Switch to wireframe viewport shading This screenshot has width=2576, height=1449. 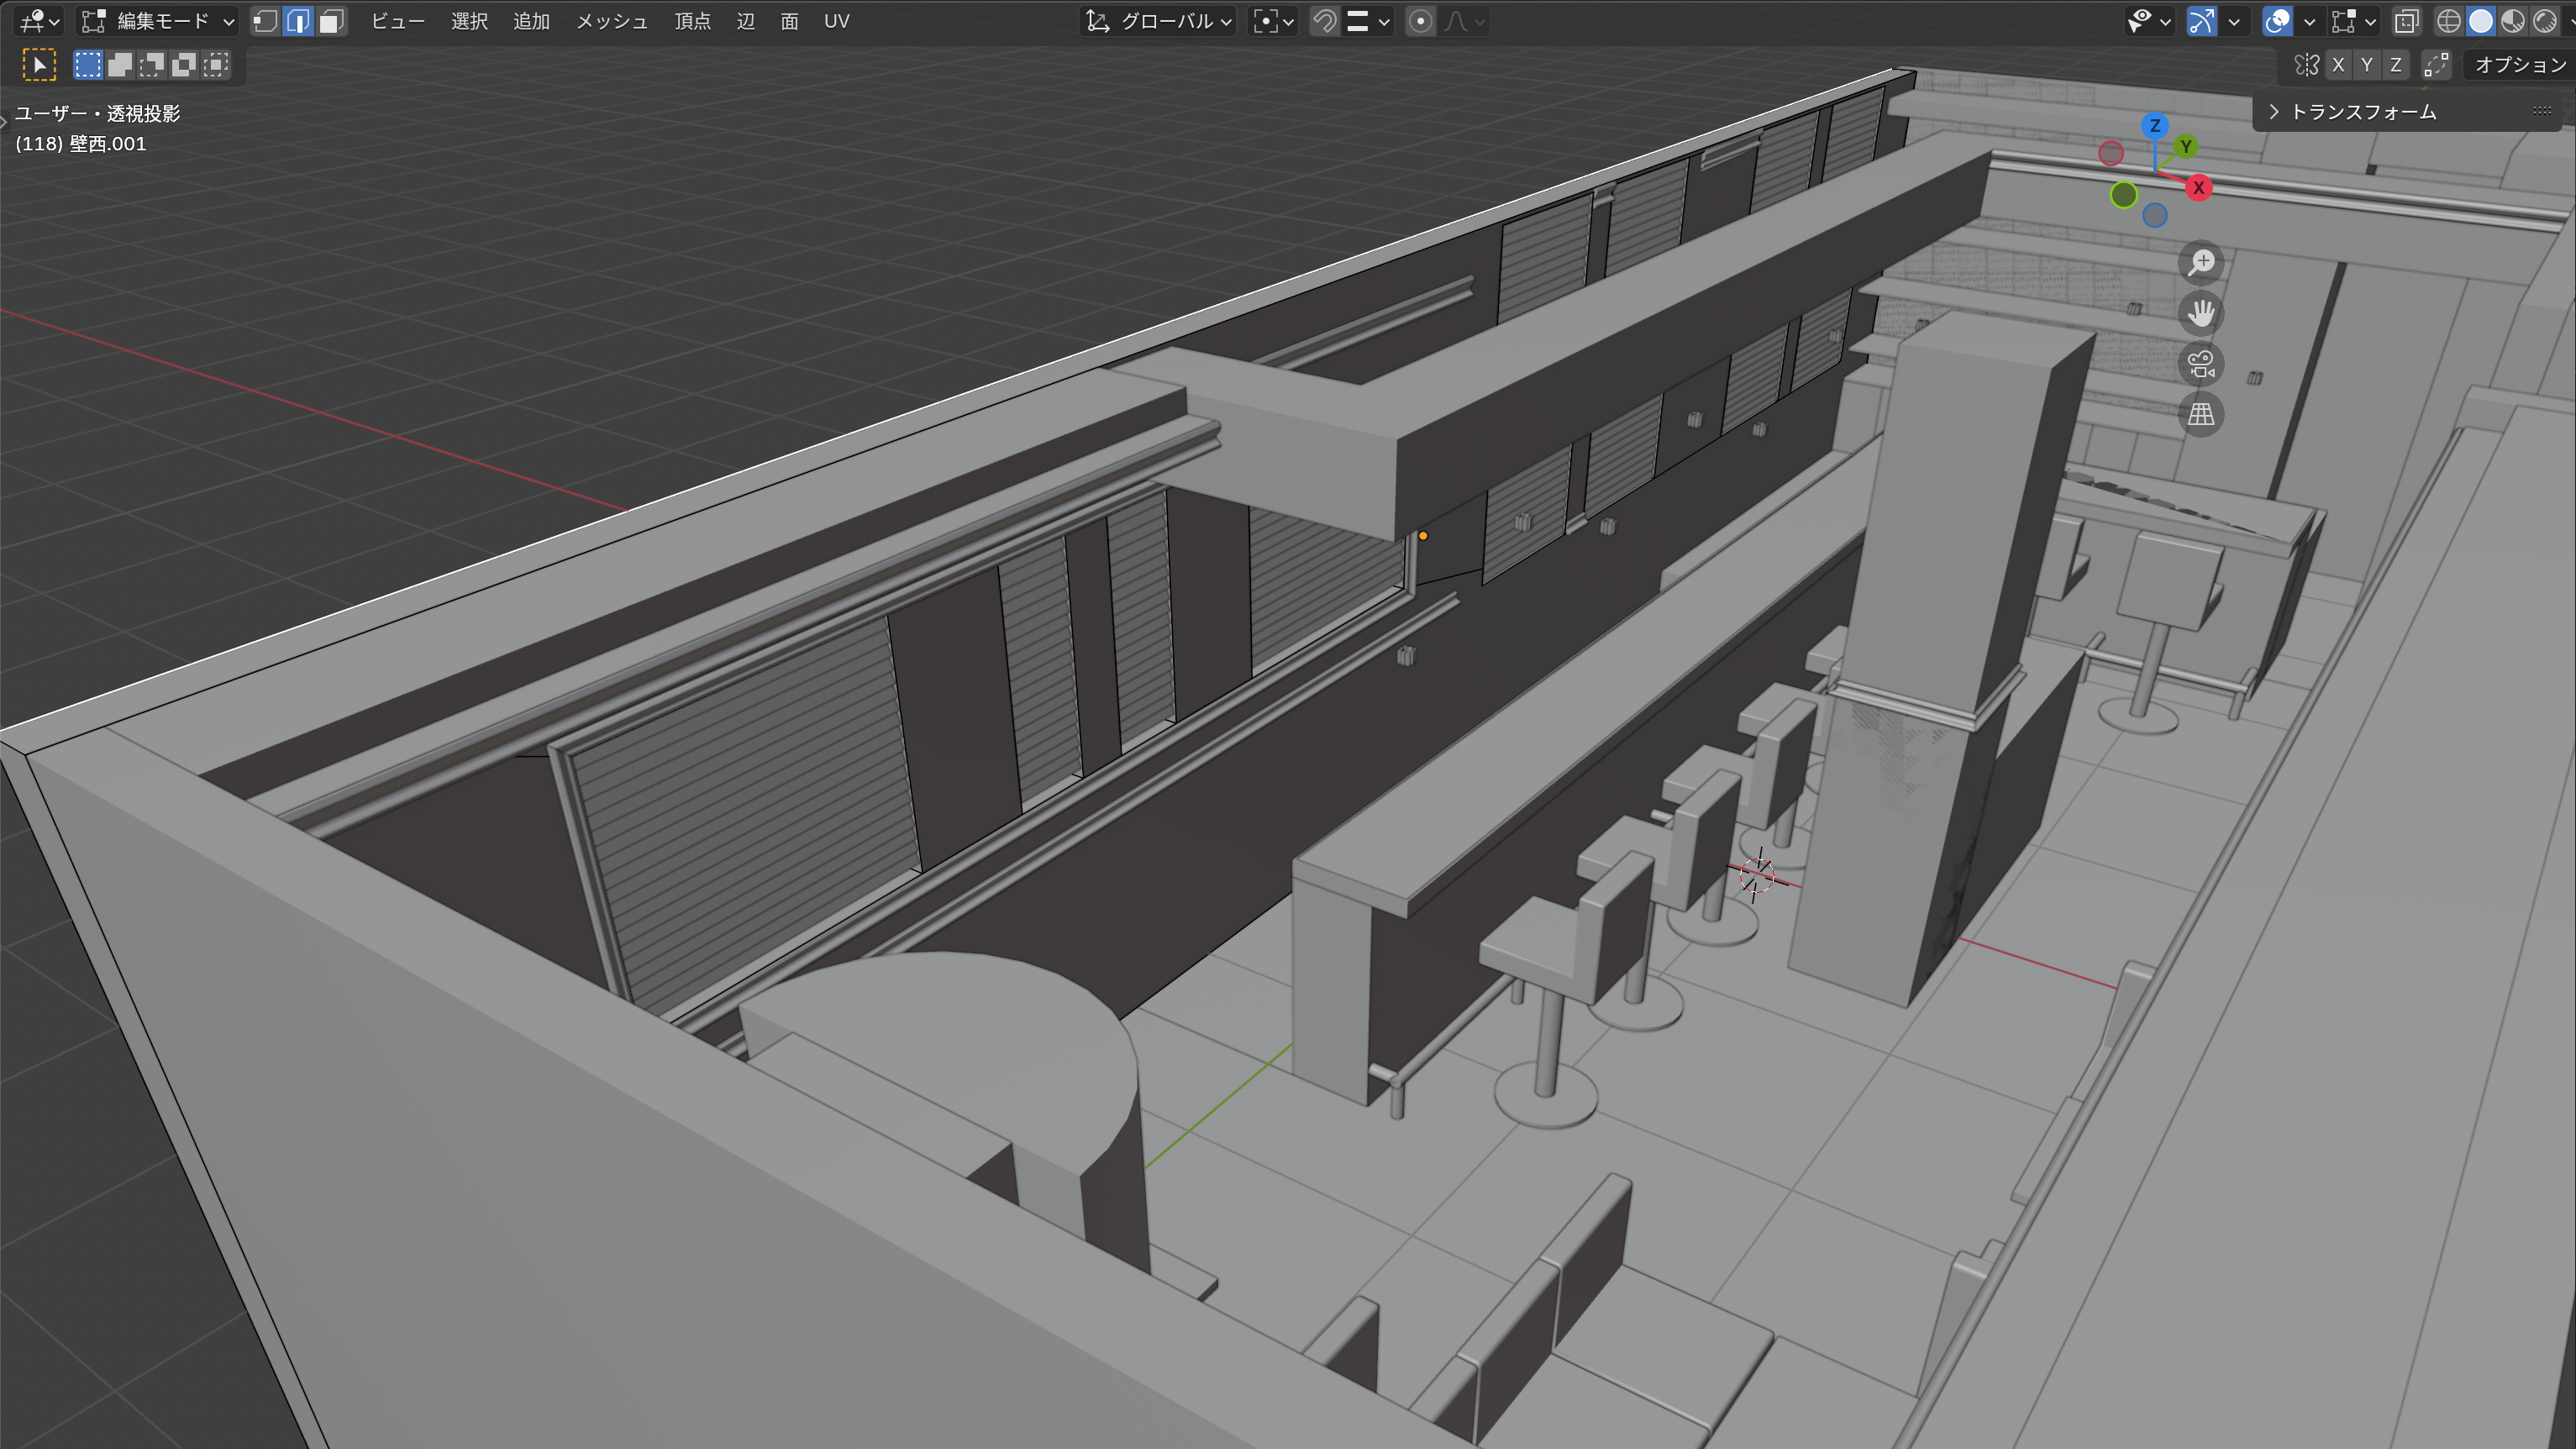(x=2449, y=21)
